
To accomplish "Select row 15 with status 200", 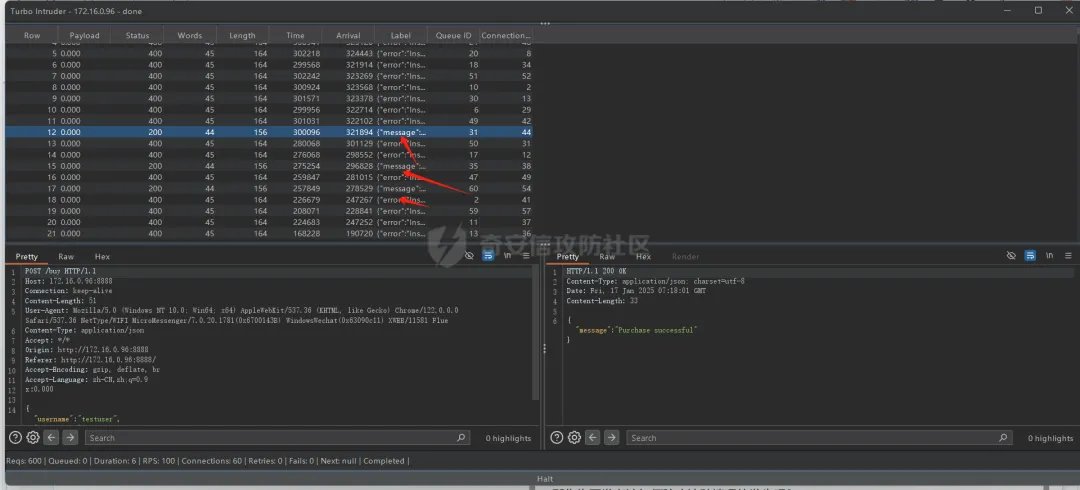I will tap(269, 166).
